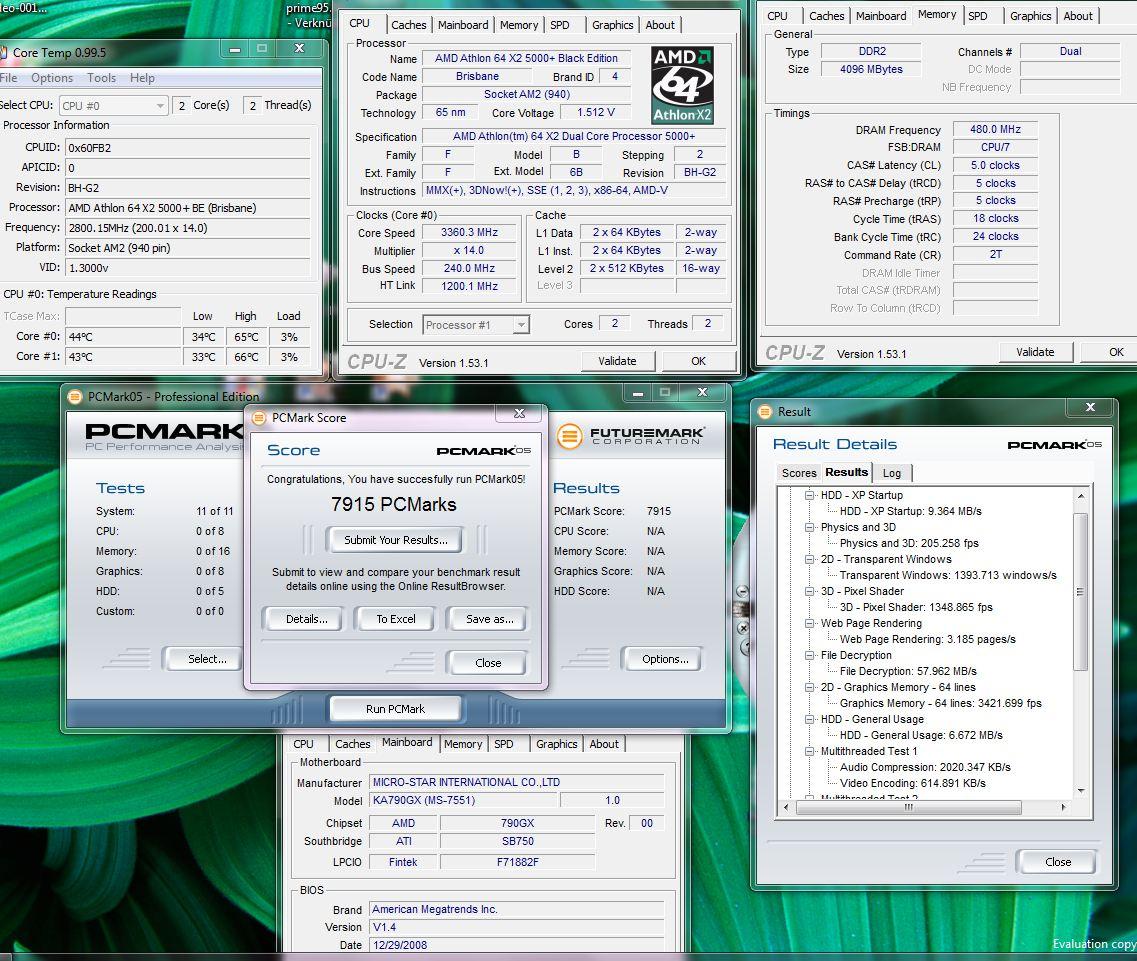
Task: Open CPU tab in bottom mainboard CPU-Z
Action: click(x=303, y=744)
